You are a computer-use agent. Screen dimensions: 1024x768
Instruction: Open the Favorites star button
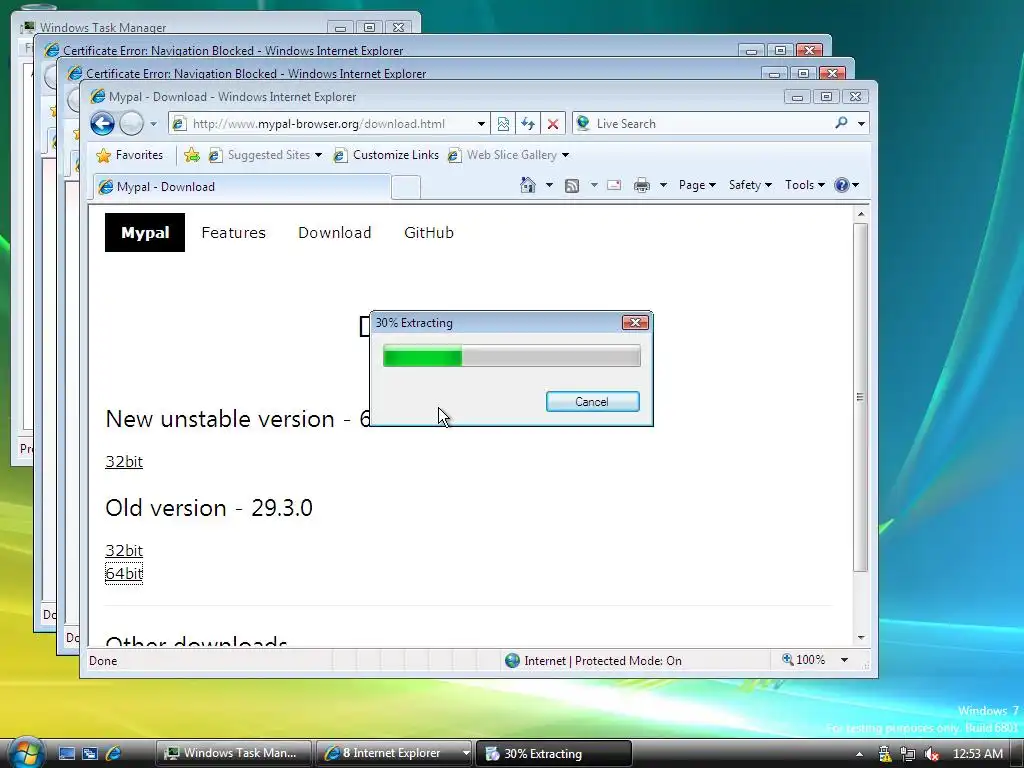129,155
